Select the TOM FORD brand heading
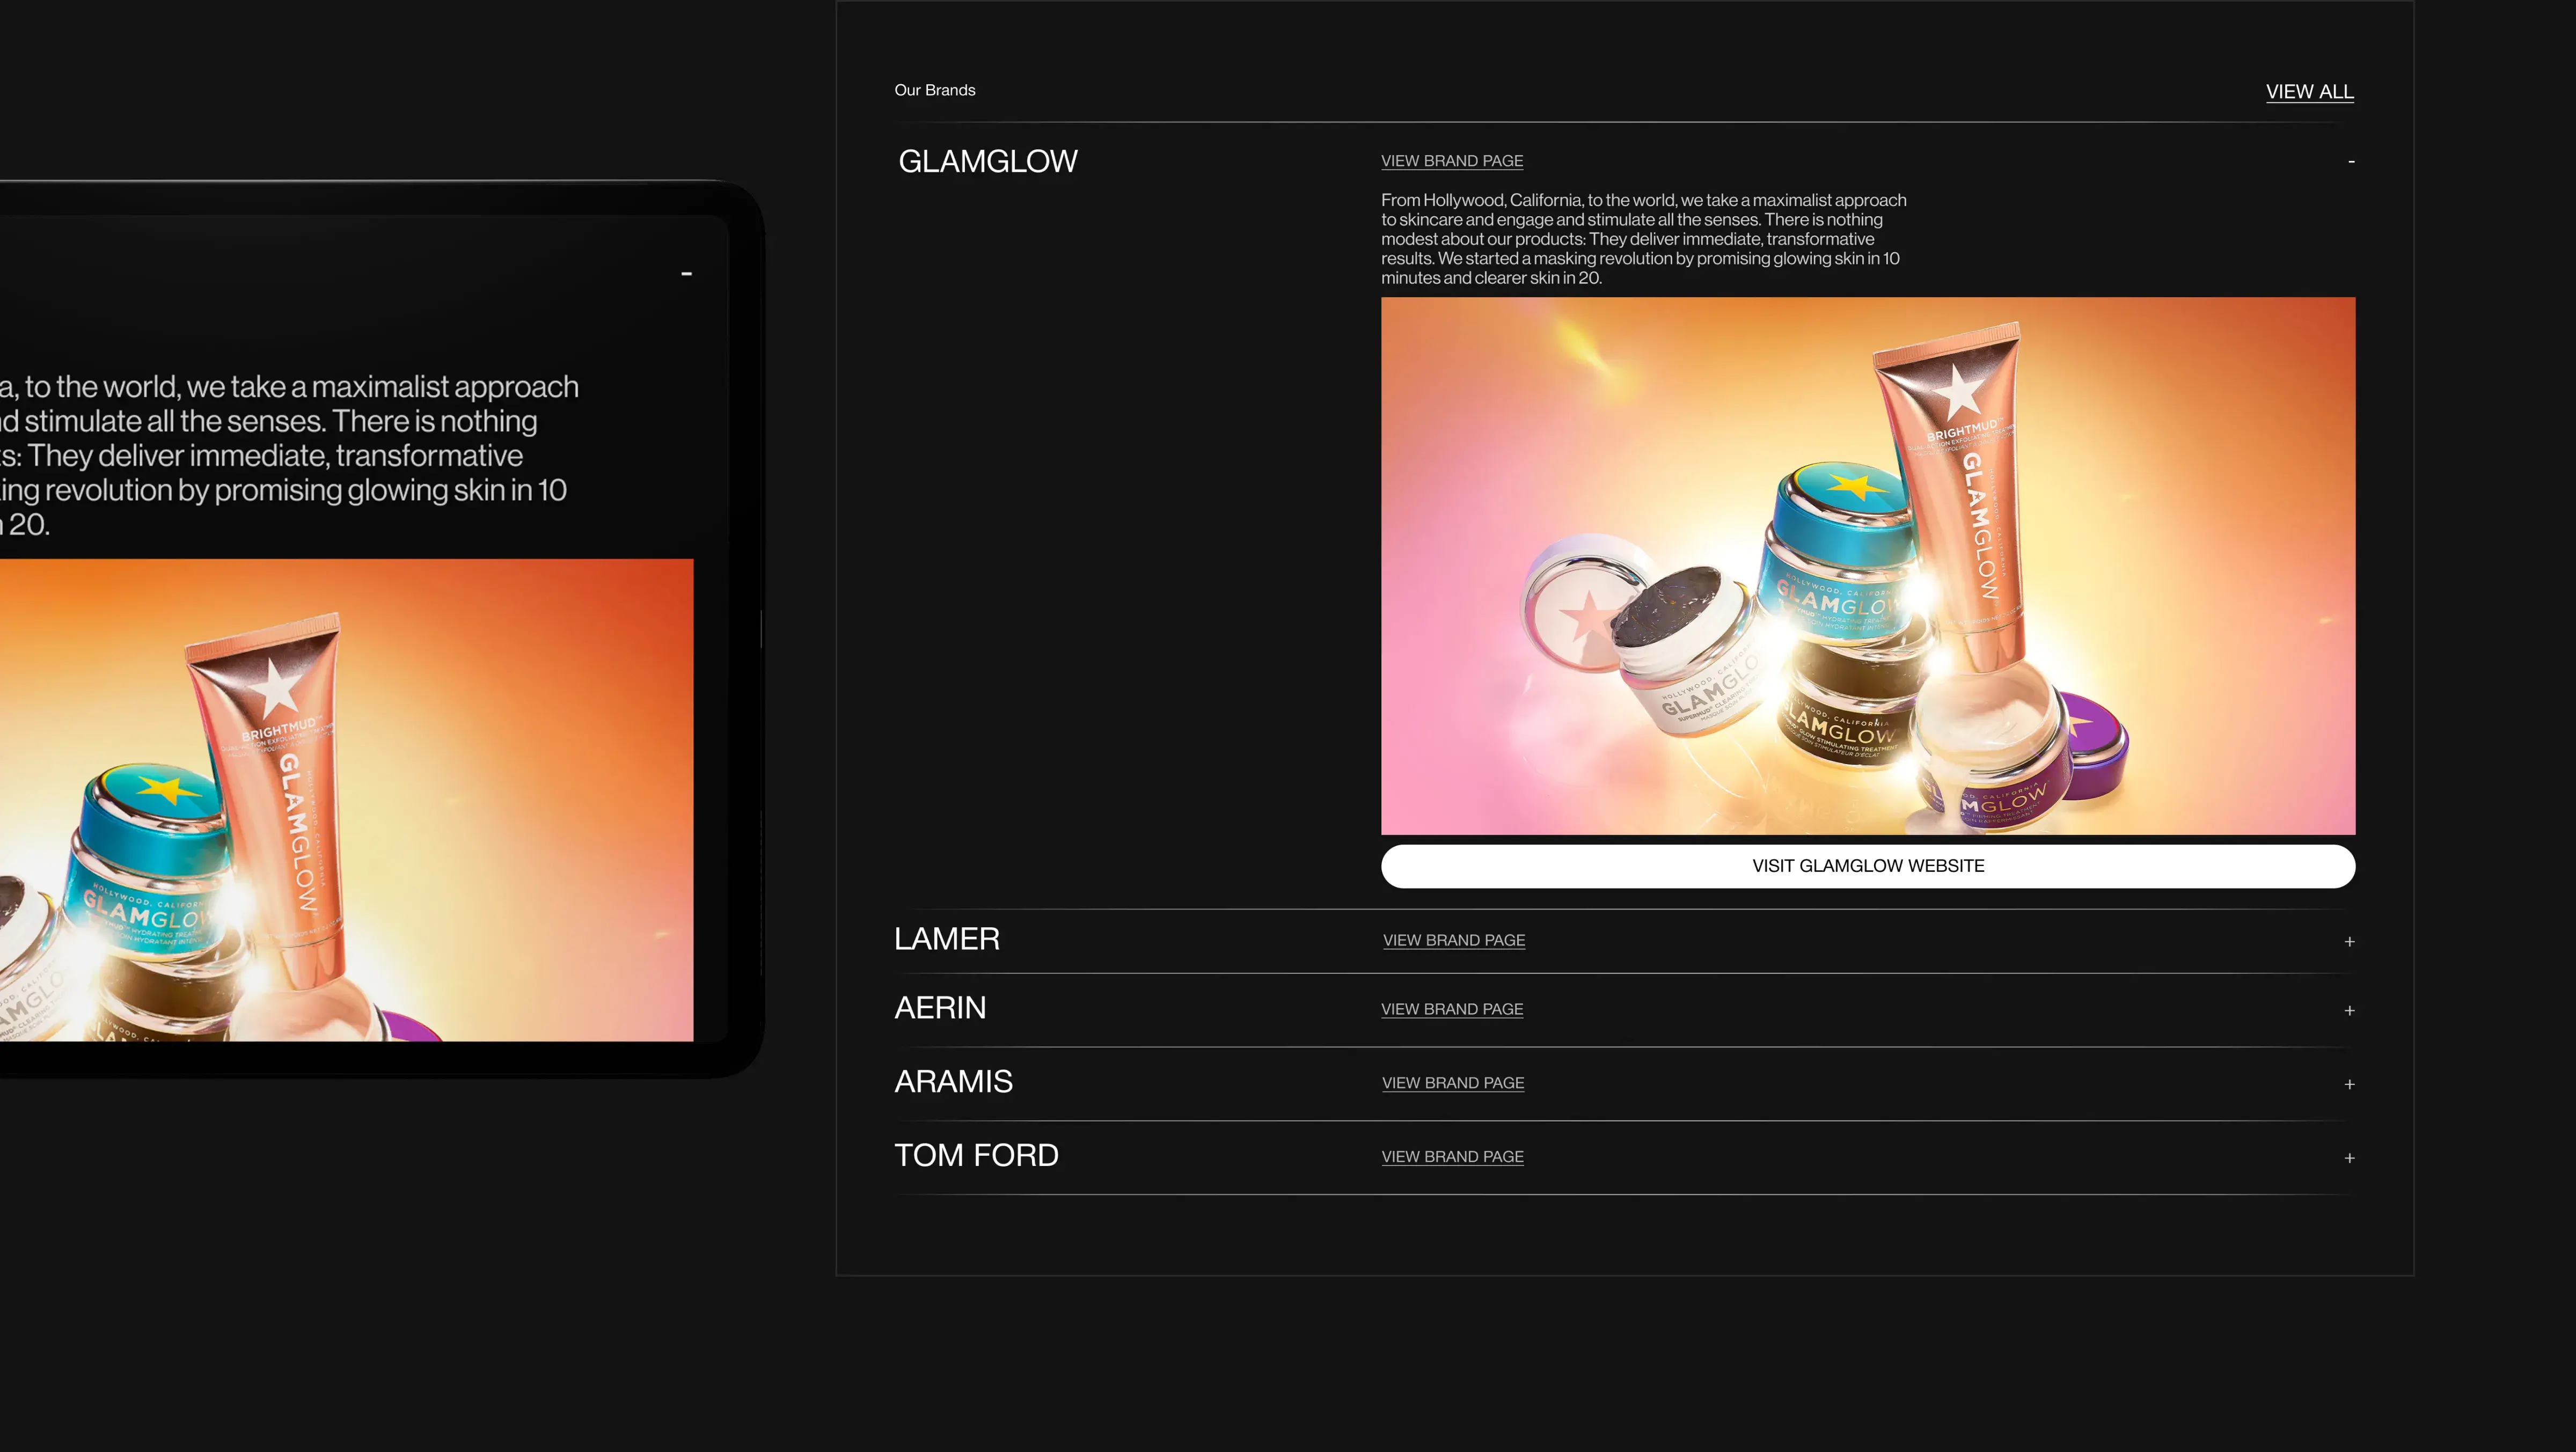2576x1452 pixels. click(975, 1156)
